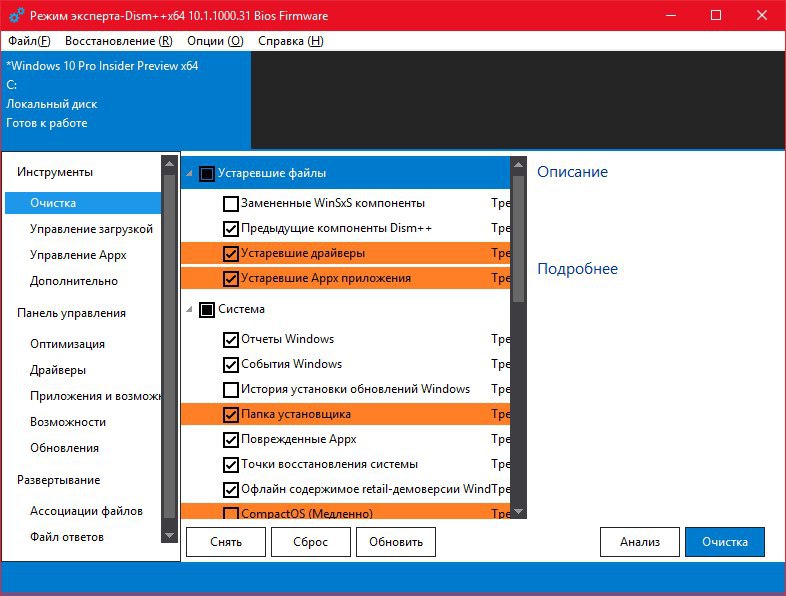The width and height of the screenshot is (786, 596).
Task: Click the cleanup list vertical scrollbar thumb
Action: pyautogui.click(x=518, y=238)
